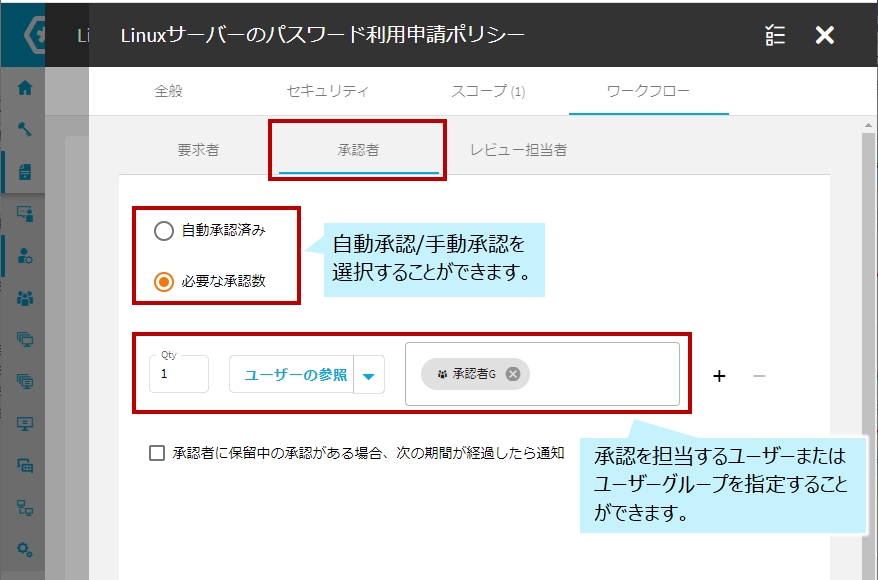The image size is (878, 580).
Task: Open the second stacked screens sidebar icon
Action: [25, 381]
